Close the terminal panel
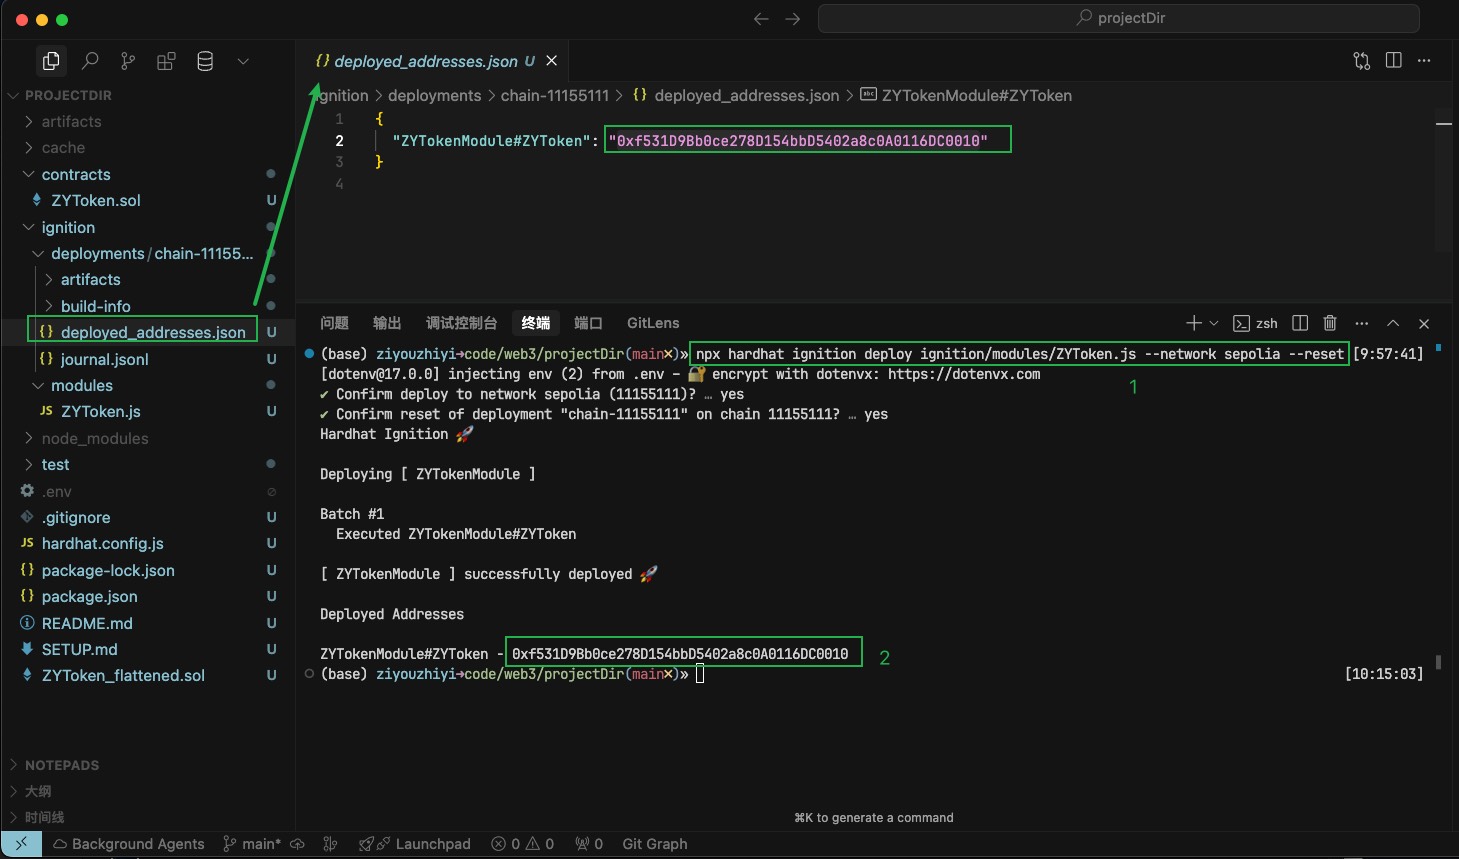 click(1424, 323)
